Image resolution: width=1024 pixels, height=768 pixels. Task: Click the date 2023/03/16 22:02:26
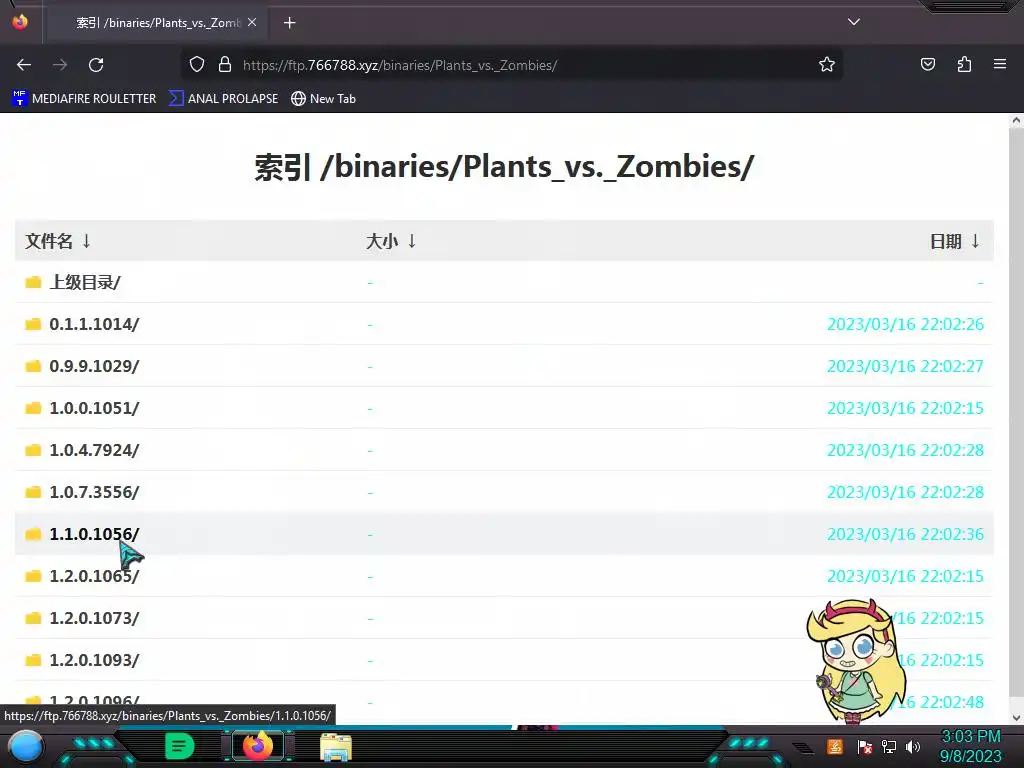click(x=905, y=324)
